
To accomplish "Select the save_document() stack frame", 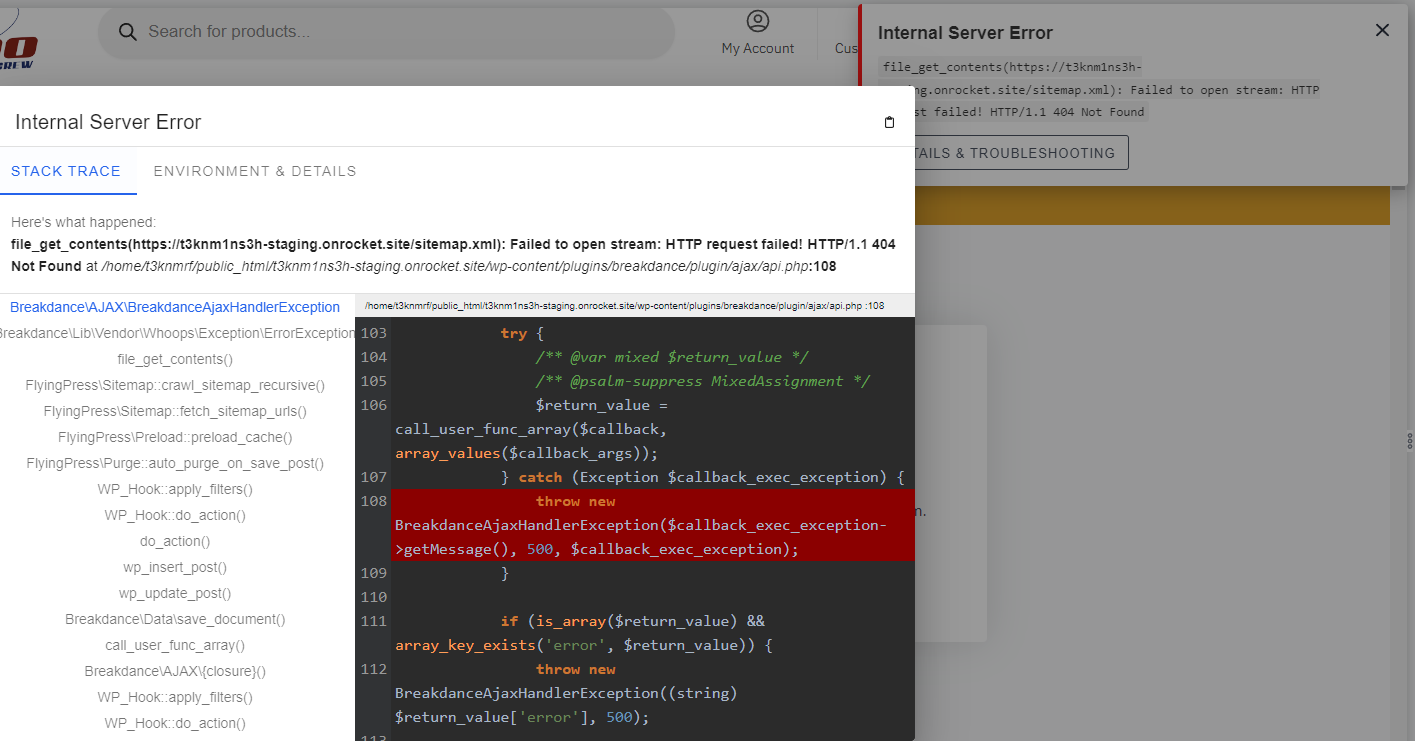I will click(x=174, y=619).
